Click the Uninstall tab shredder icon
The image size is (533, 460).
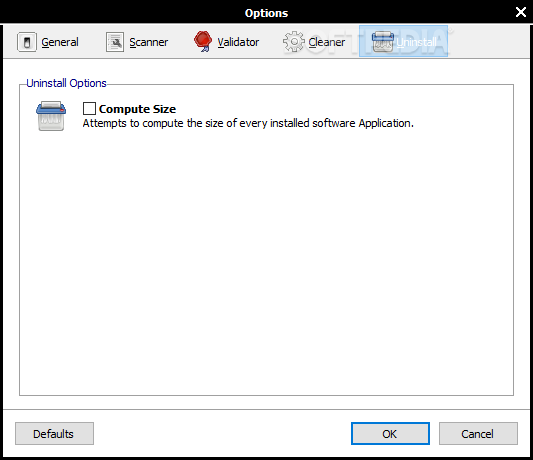pos(383,42)
